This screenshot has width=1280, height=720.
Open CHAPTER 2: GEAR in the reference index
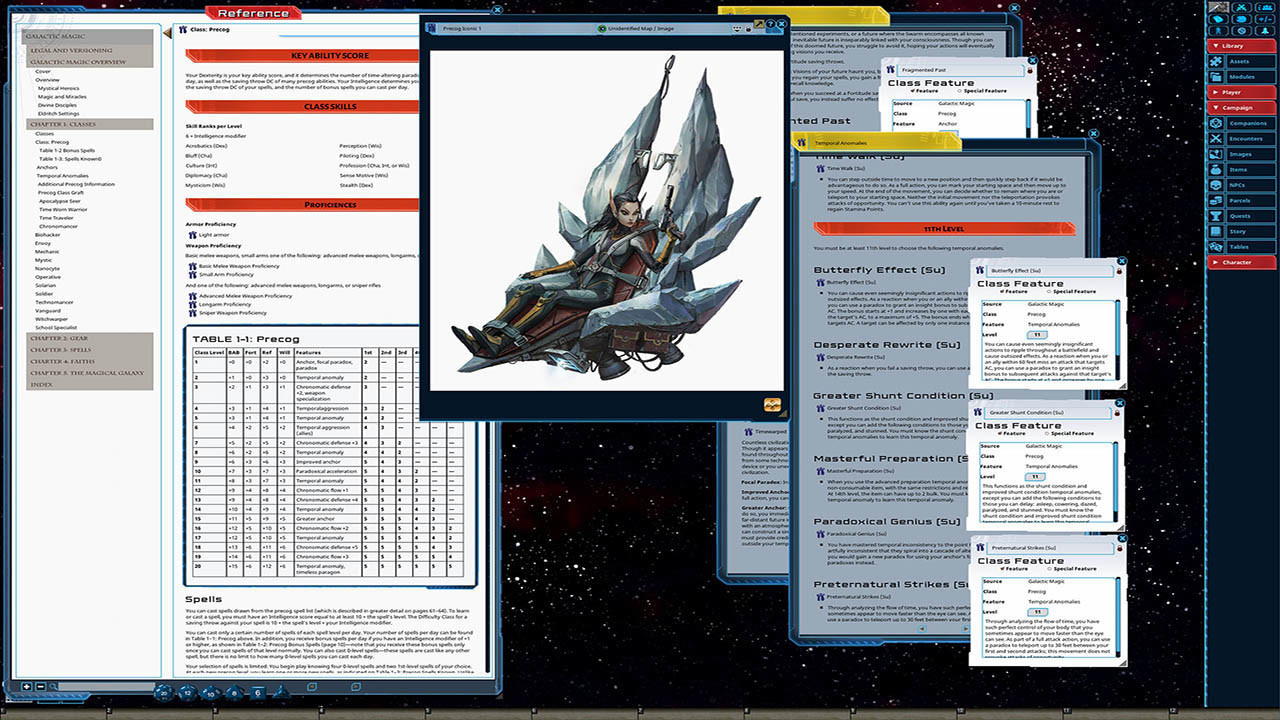pos(60,338)
